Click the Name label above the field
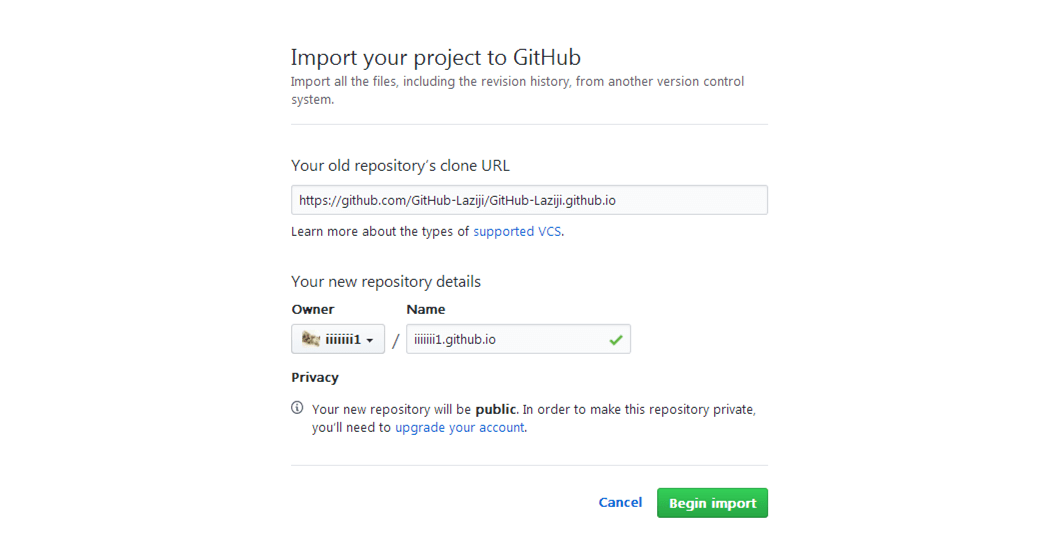The width and height of the screenshot is (1038, 536). point(426,310)
